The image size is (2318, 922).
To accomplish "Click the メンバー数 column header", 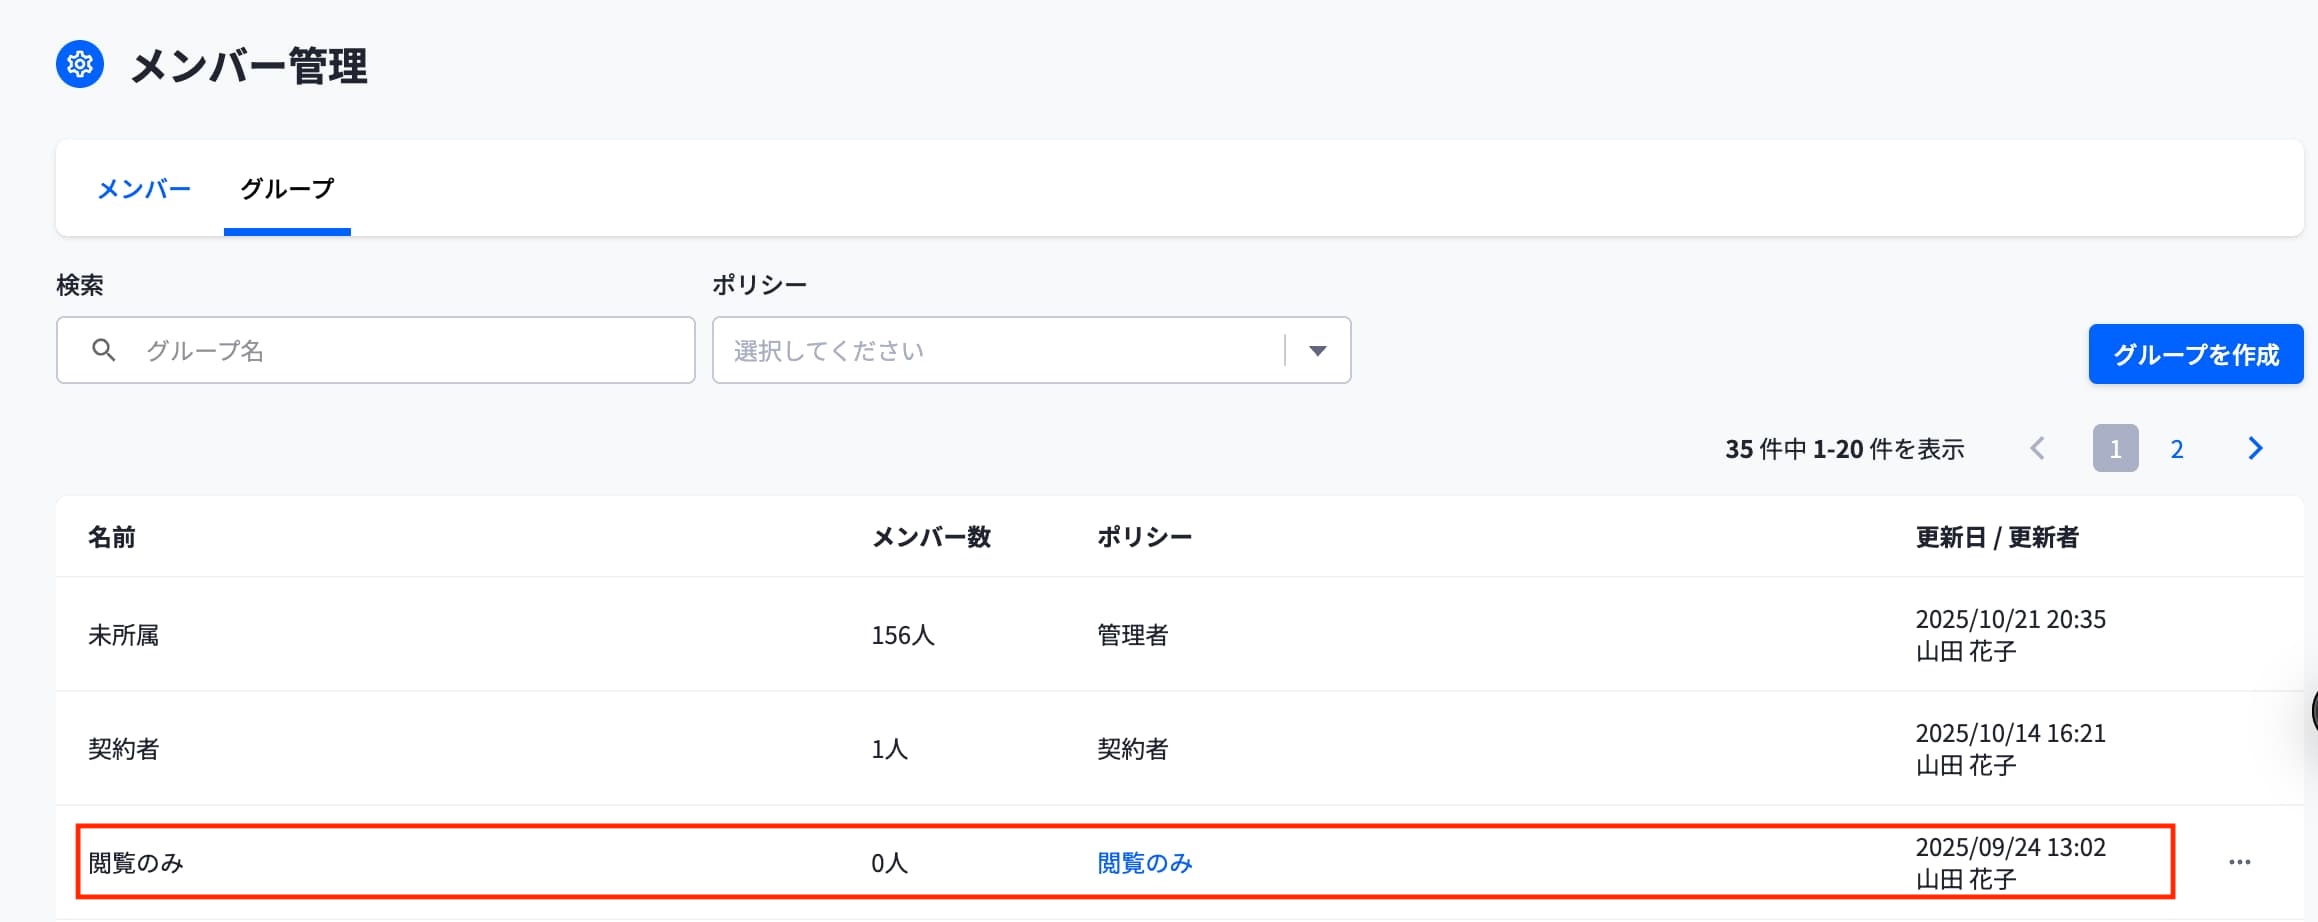I will (x=932, y=537).
